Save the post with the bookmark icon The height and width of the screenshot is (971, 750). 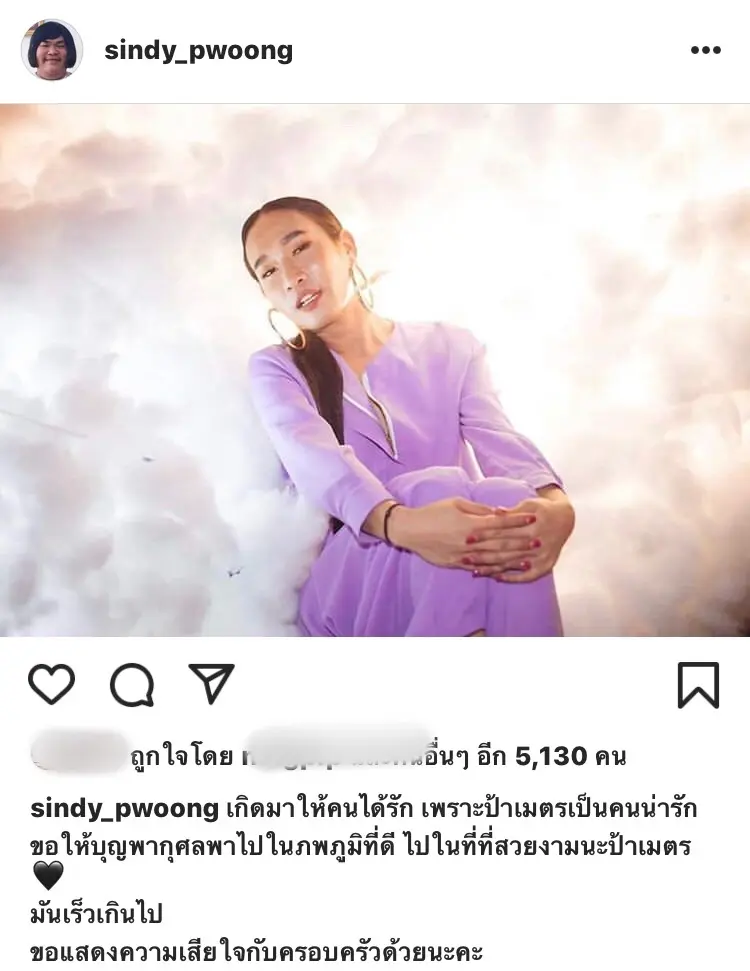(x=698, y=685)
